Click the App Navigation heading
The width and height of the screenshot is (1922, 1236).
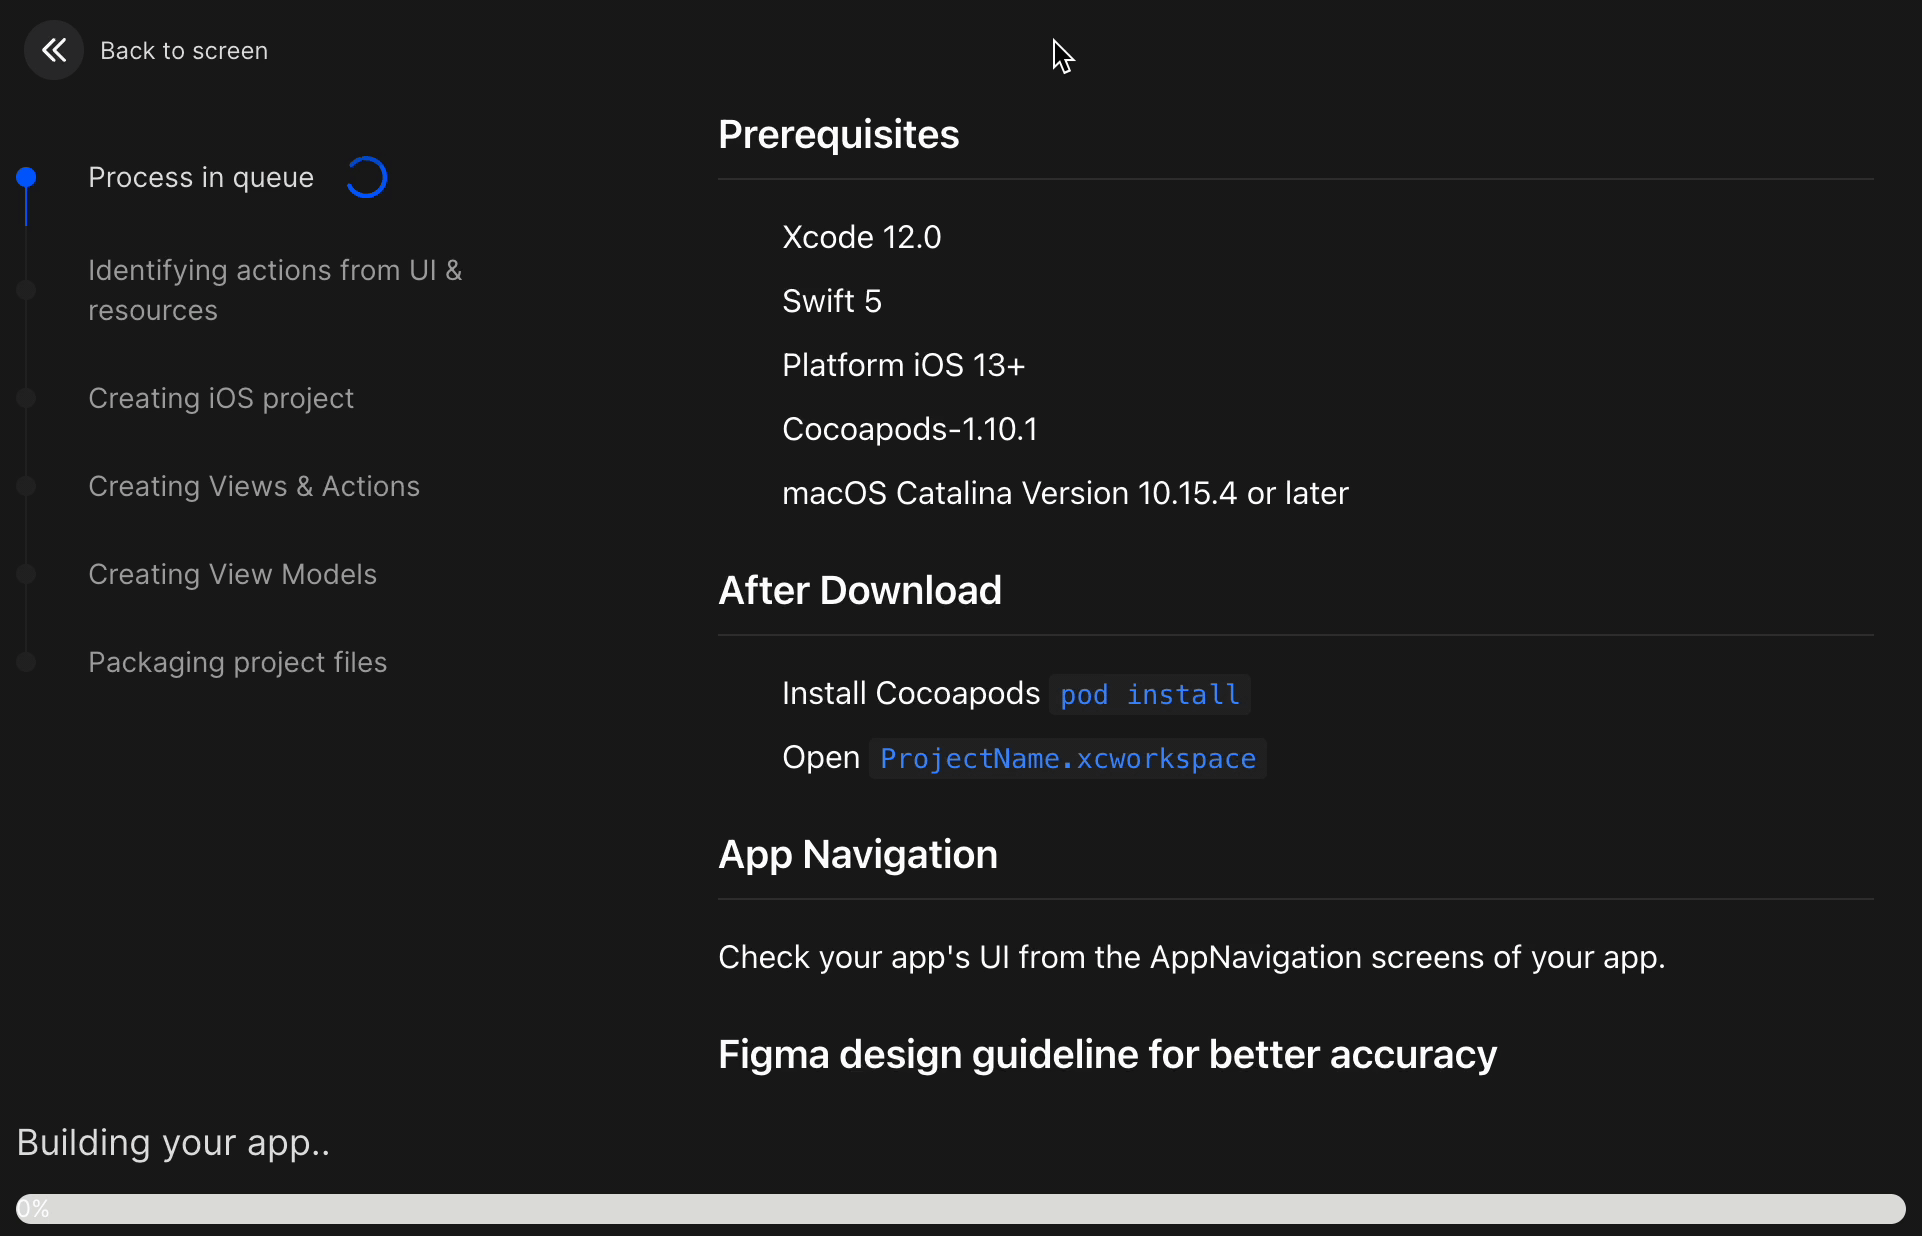click(858, 854)
